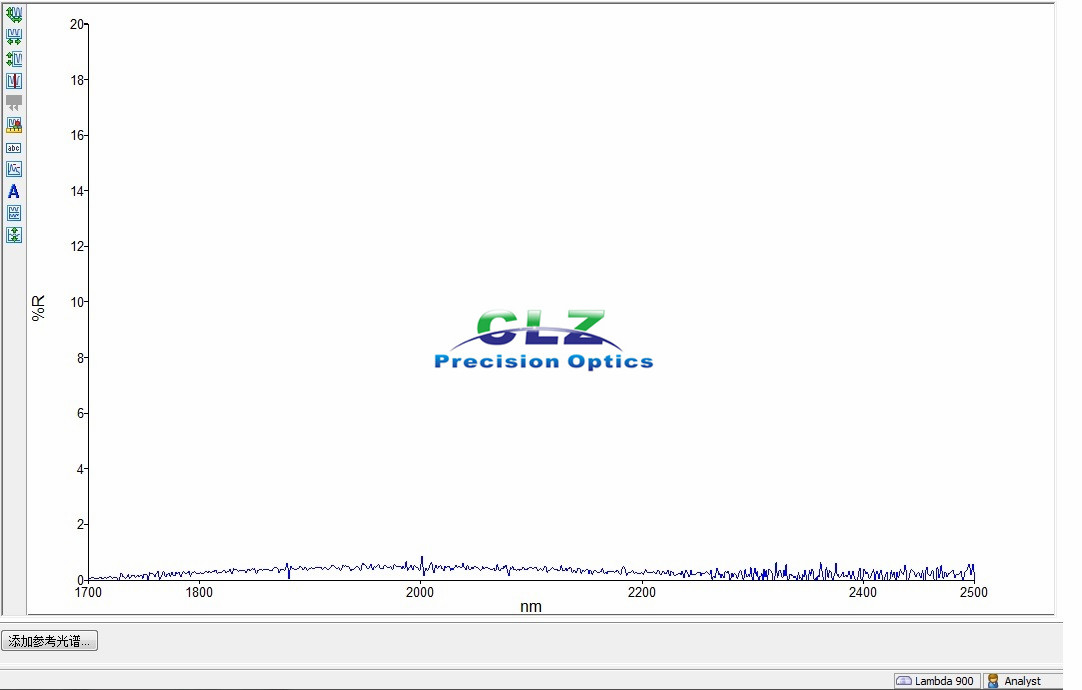The image size is (1082, 690).
Task: Click the 1800 tick label on x-axis
Action: click(199, 592)
